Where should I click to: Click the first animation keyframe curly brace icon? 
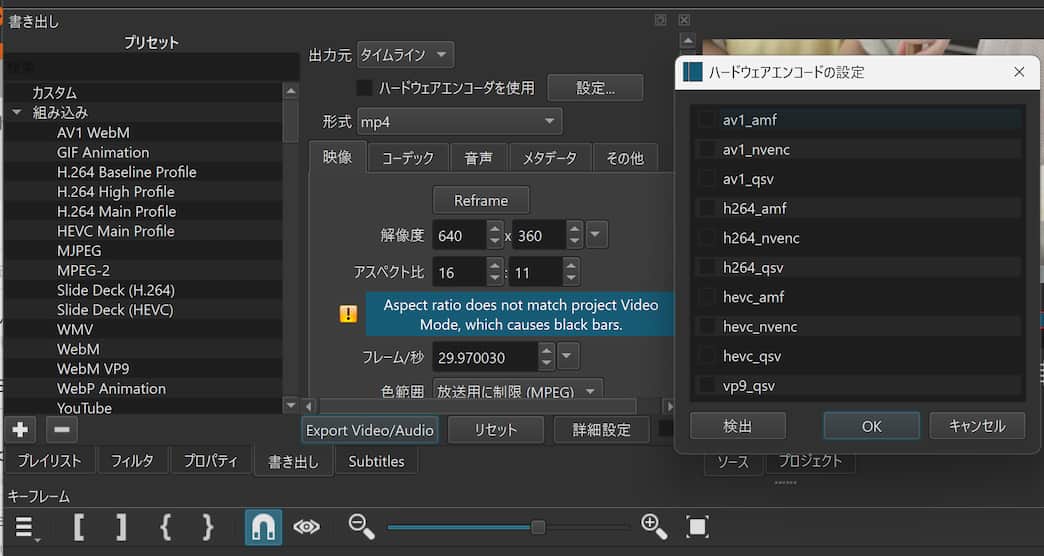click(x=166, y=527)
